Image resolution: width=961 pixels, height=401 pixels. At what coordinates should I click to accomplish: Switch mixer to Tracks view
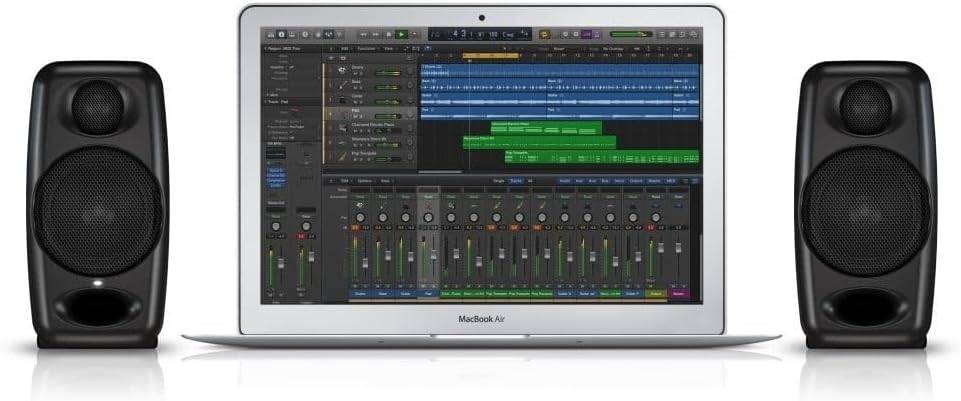[x=516, y=180]
